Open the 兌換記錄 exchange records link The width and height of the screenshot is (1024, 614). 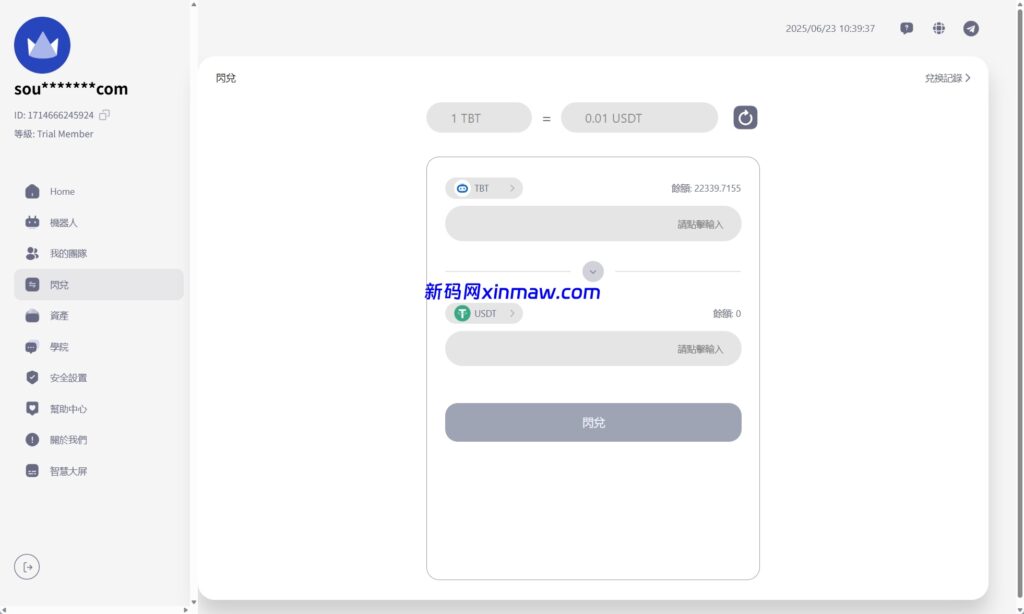tap(946, 77)
